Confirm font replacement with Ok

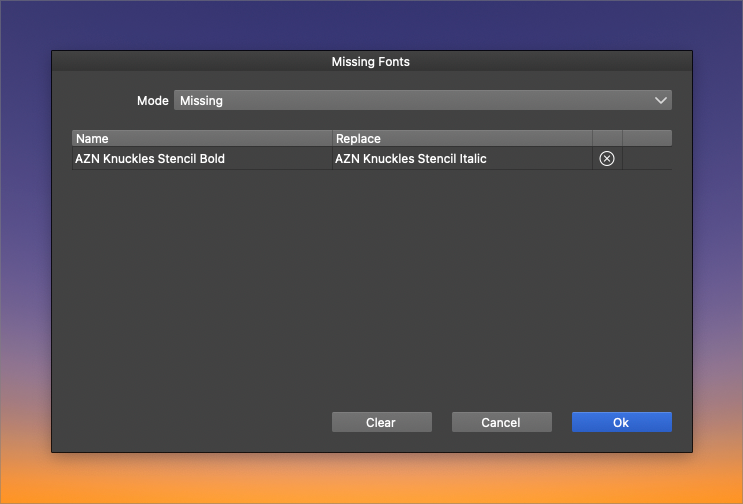[621, 422]
